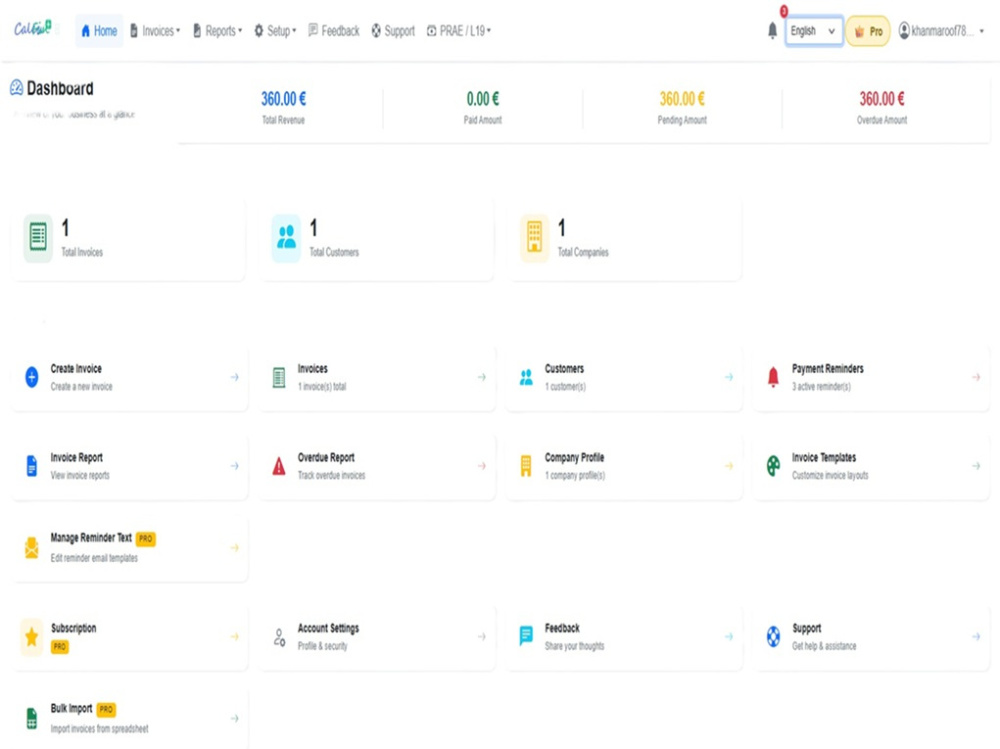Open the Invoice Templates card title

(x=824, y=457)
